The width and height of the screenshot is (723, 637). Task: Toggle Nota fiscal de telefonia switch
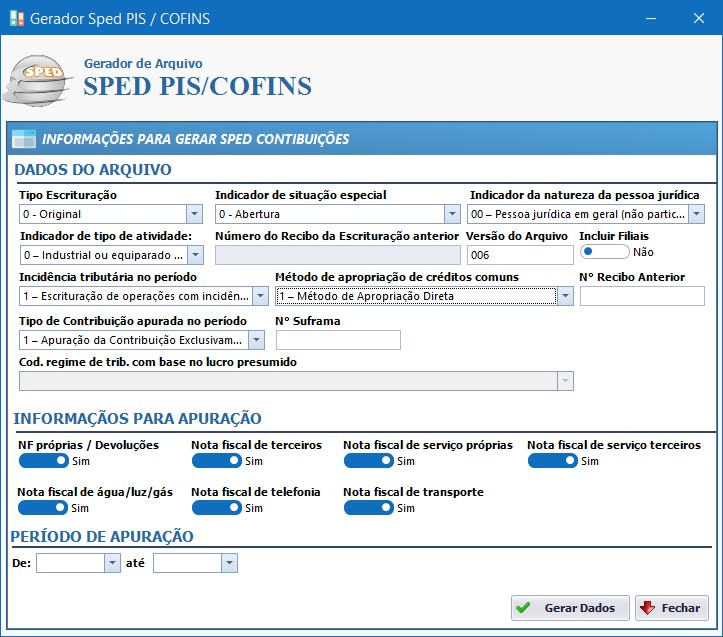(x=217, y=508)
